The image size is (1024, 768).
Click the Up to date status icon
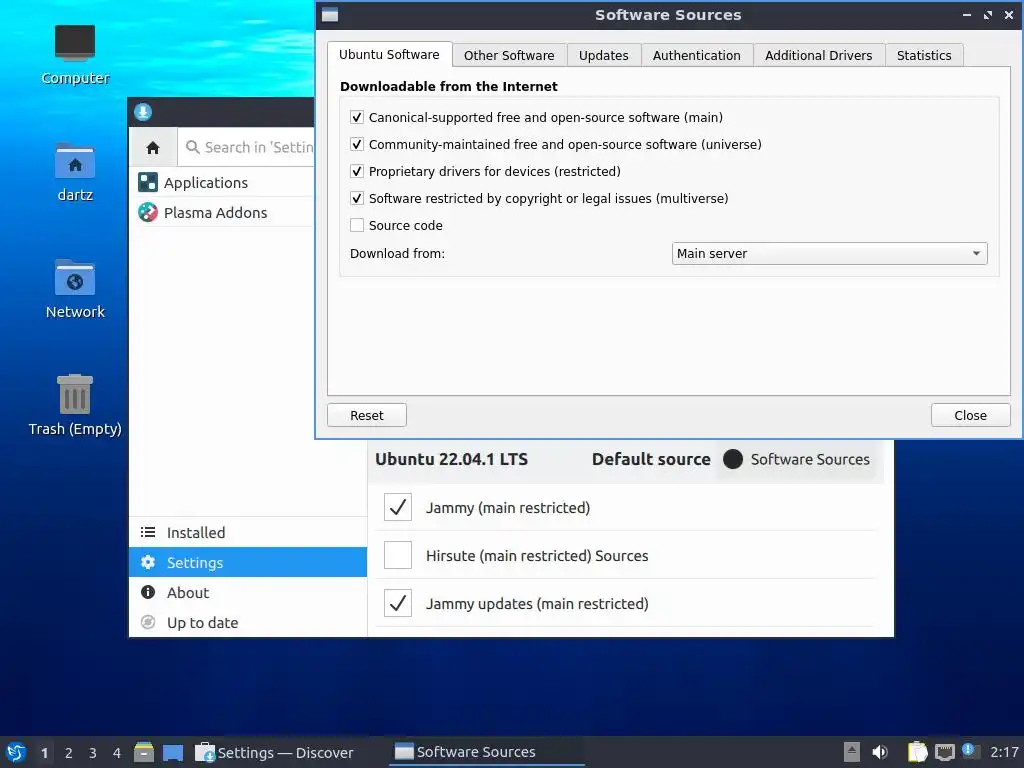pyautogui.click(x=148, y=622)
